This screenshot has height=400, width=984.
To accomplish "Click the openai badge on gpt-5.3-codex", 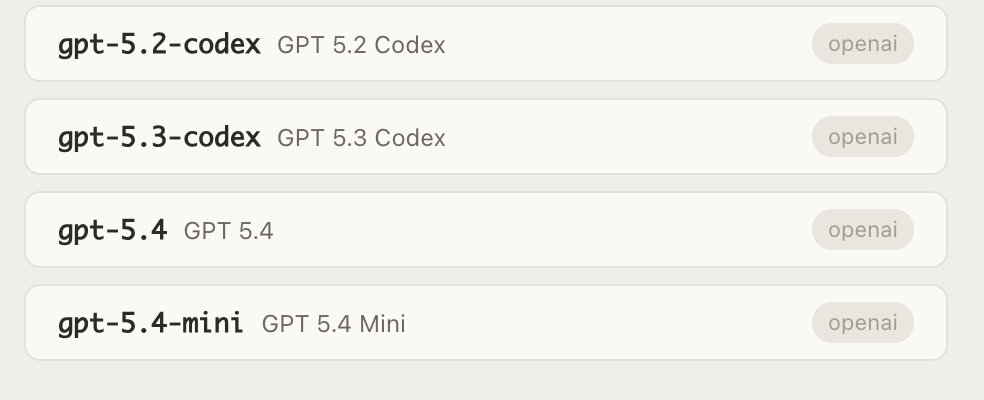I will click(x=863, y=136).
